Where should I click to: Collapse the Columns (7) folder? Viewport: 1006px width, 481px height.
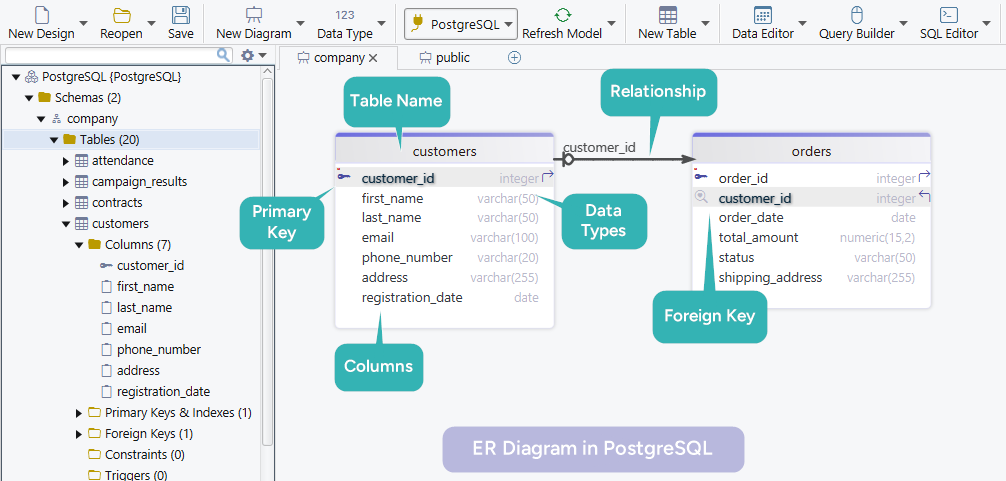tap(79, 245)
